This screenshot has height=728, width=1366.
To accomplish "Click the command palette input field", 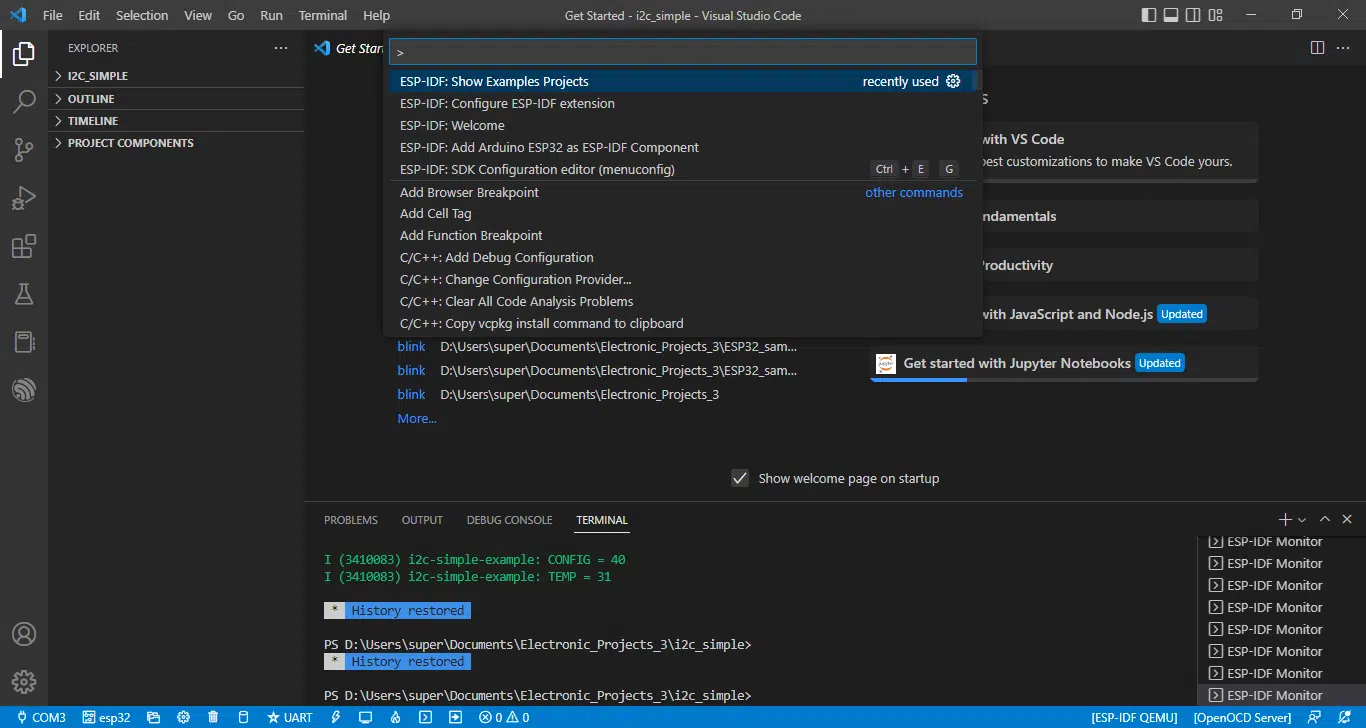I will (683, 51).
